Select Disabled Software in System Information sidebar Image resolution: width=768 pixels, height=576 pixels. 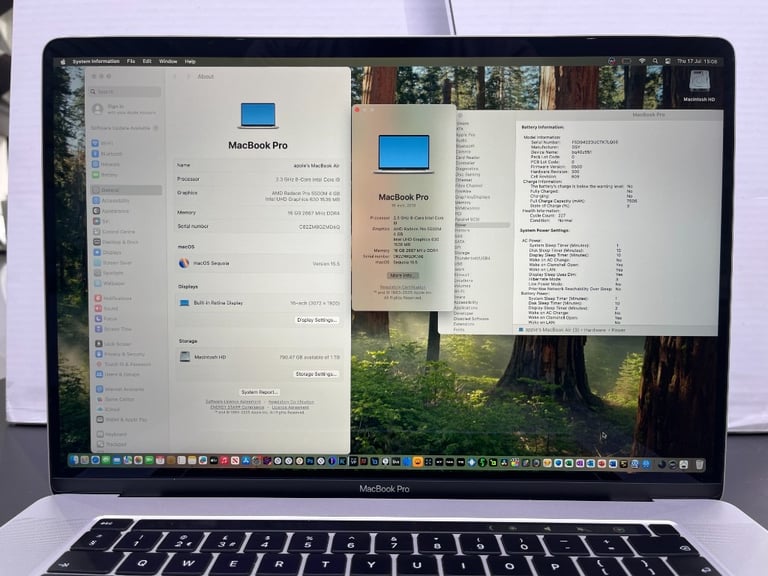click(471, 318)
